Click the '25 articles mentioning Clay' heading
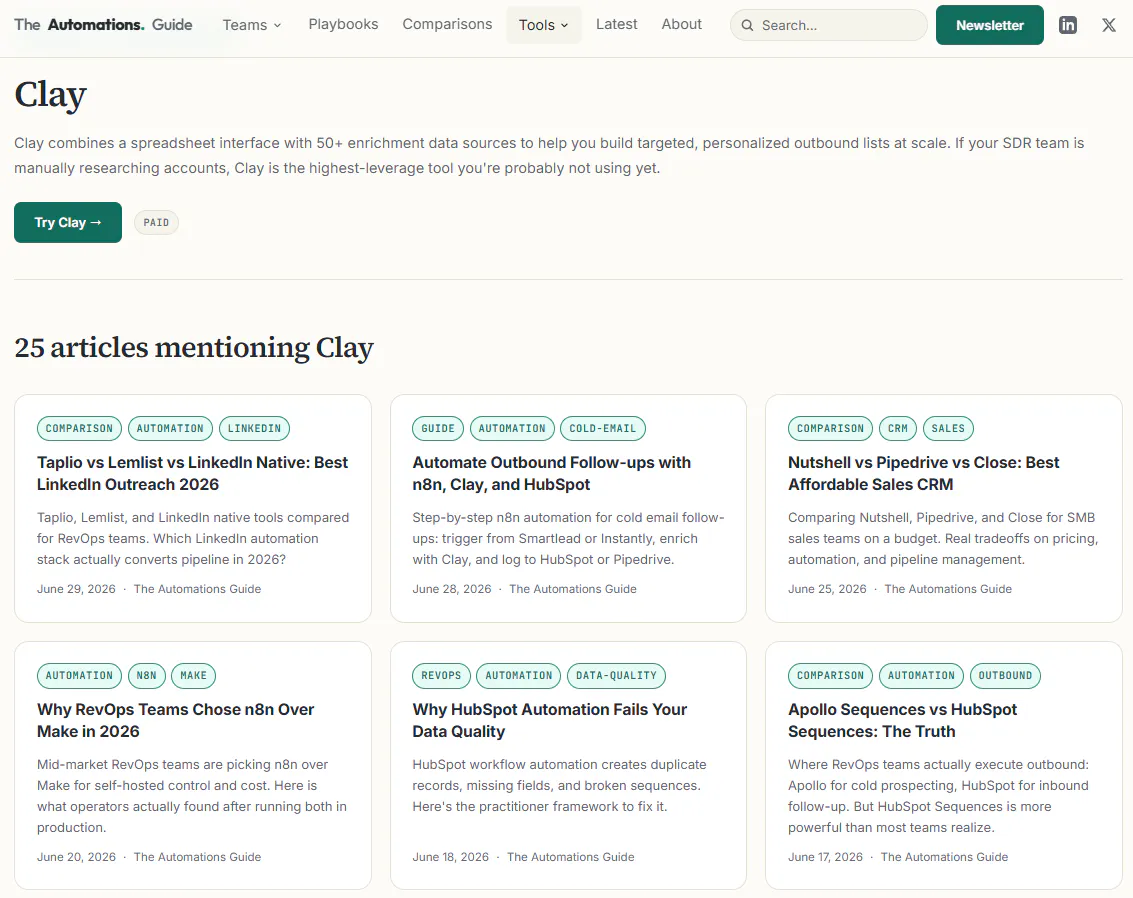1133x898 pixels. (x=194, y=348)
